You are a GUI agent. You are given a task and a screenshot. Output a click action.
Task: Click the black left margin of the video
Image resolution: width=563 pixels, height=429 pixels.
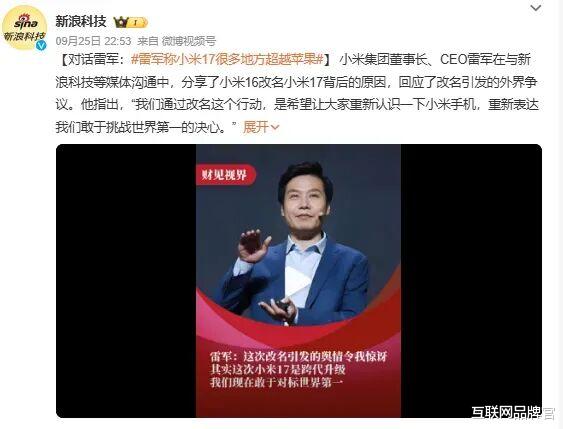(126, 281)
